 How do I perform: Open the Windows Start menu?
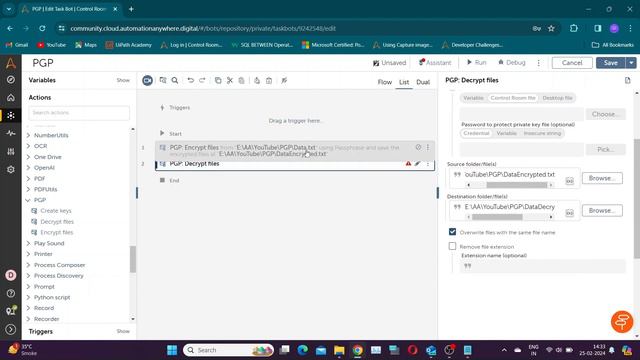[172, 350]
